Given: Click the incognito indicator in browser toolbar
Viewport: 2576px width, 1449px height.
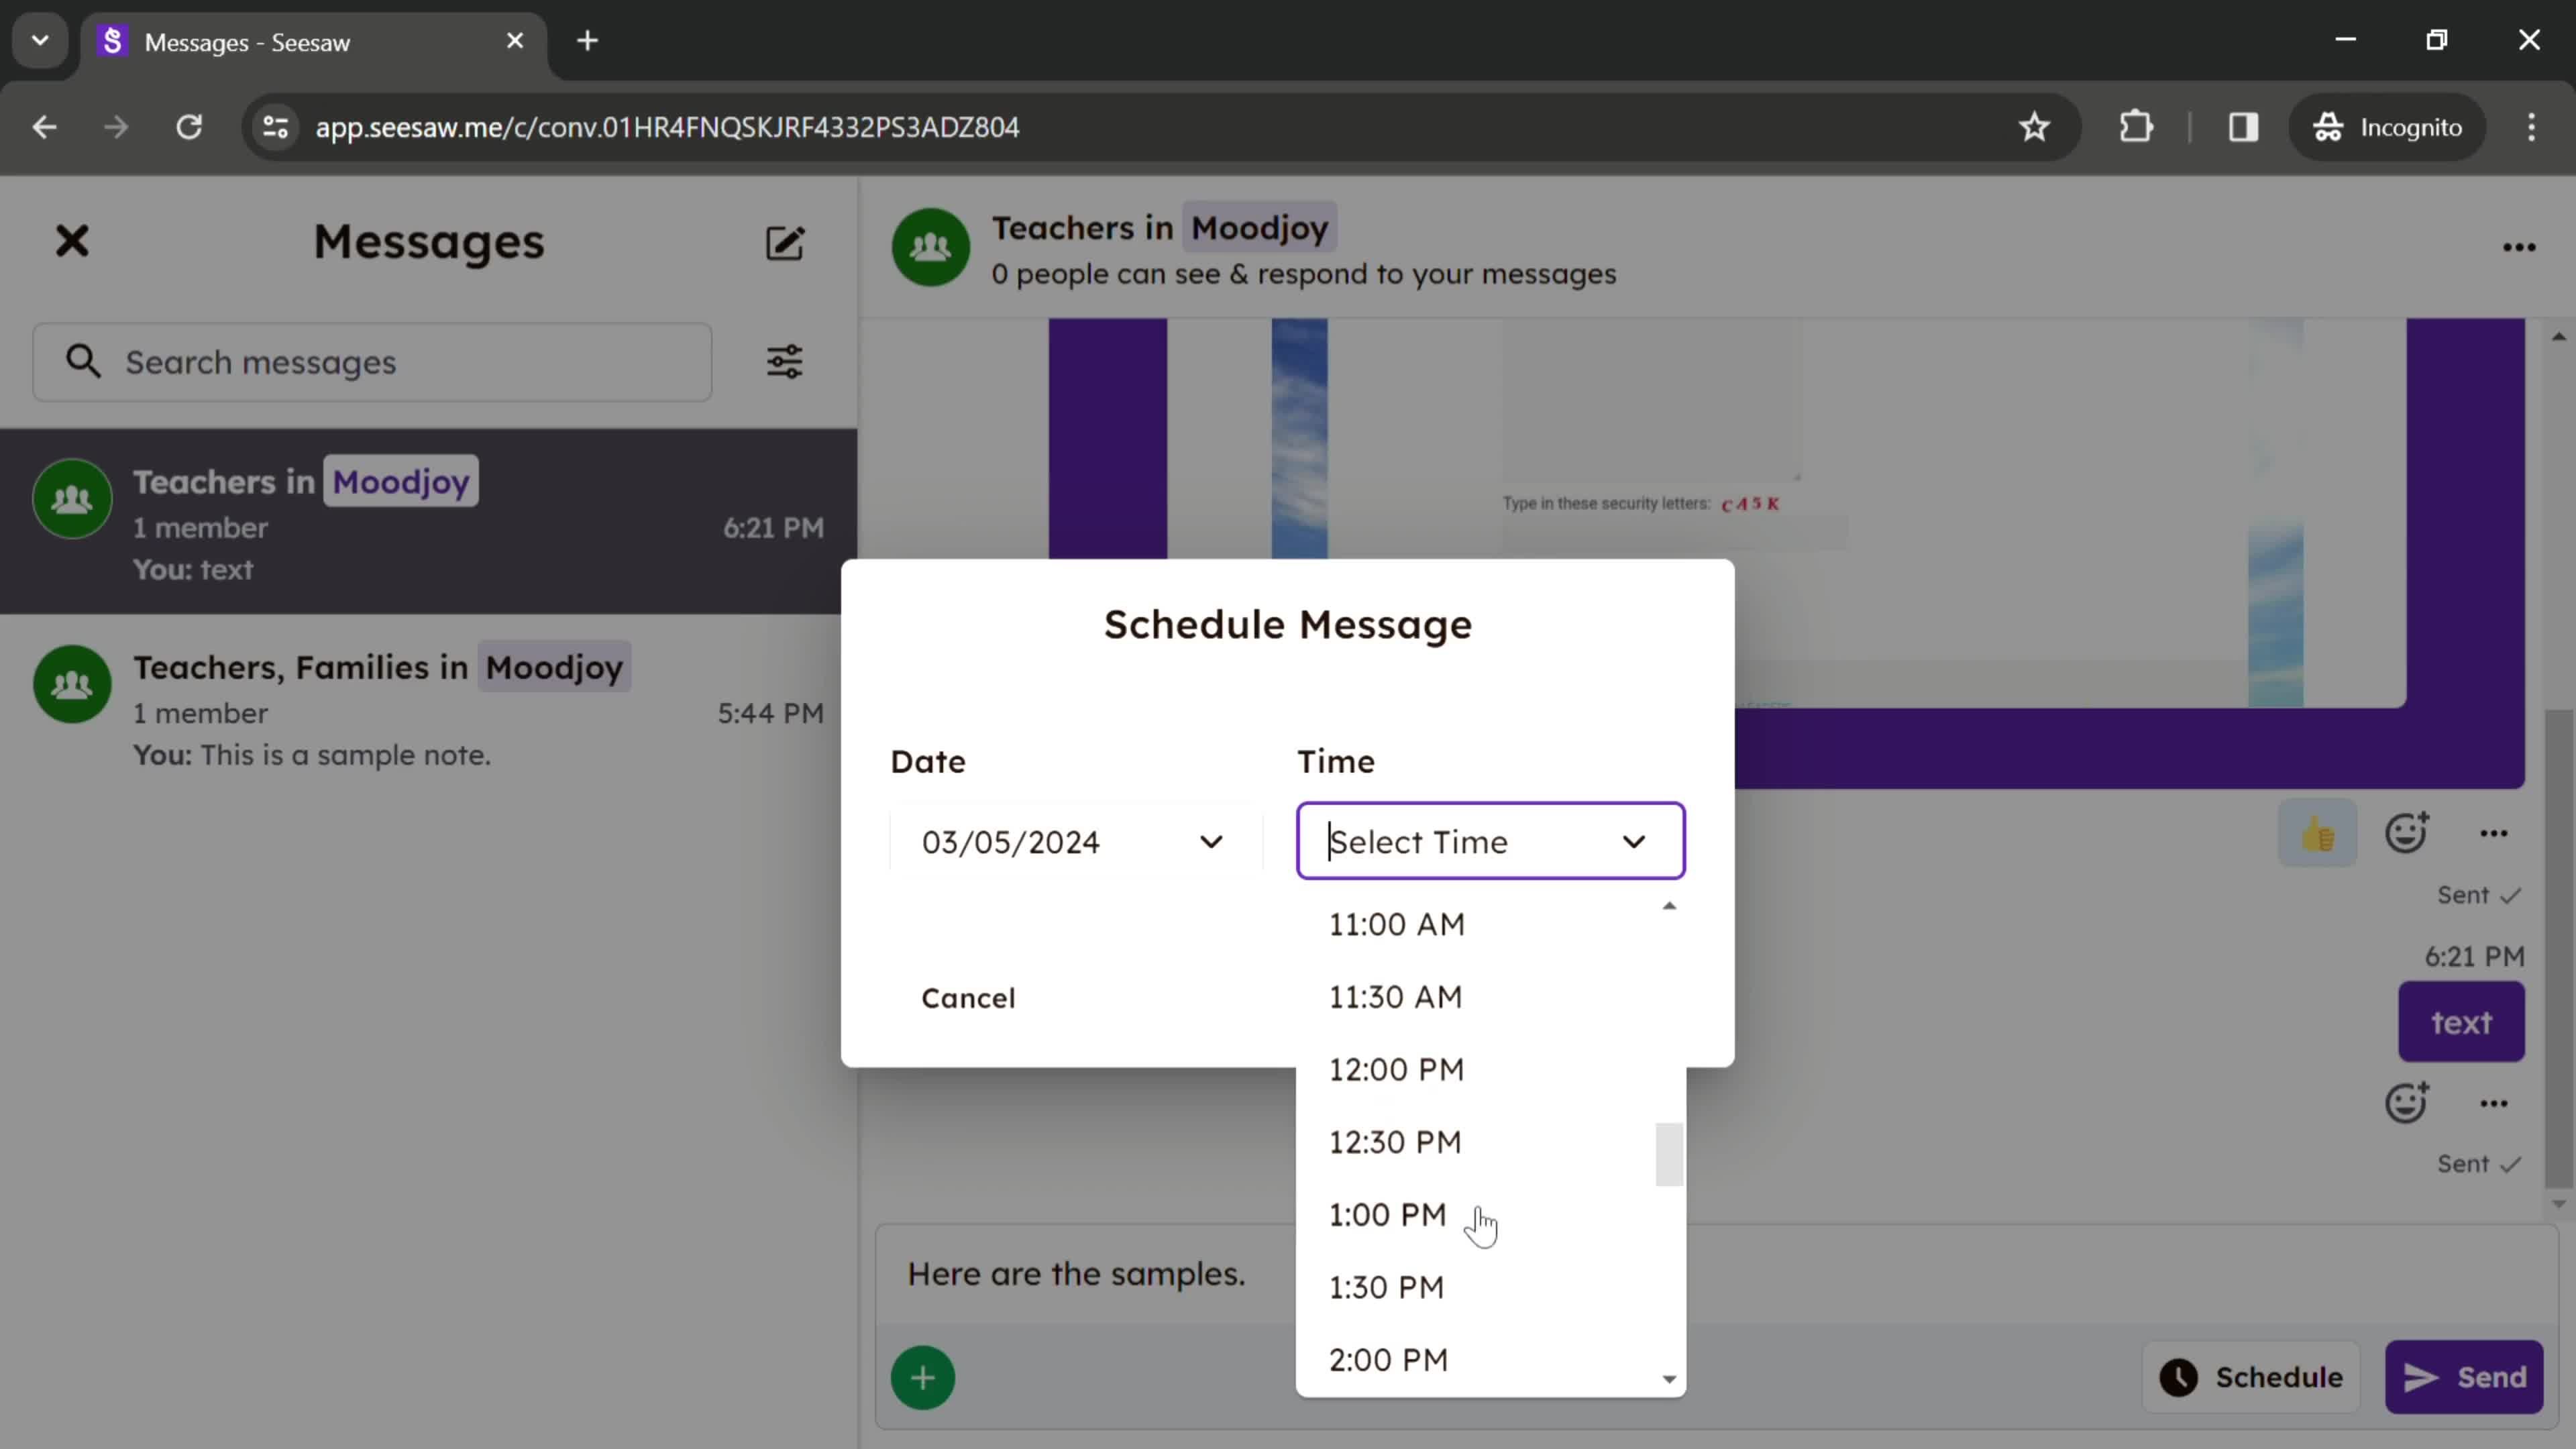Looking at the screenshot, I should click(x=2398, y=125).
